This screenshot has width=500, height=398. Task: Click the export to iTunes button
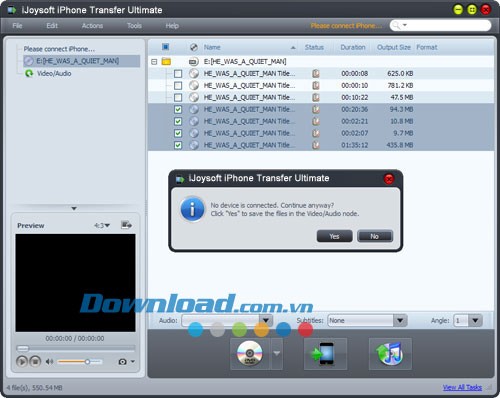390,354
